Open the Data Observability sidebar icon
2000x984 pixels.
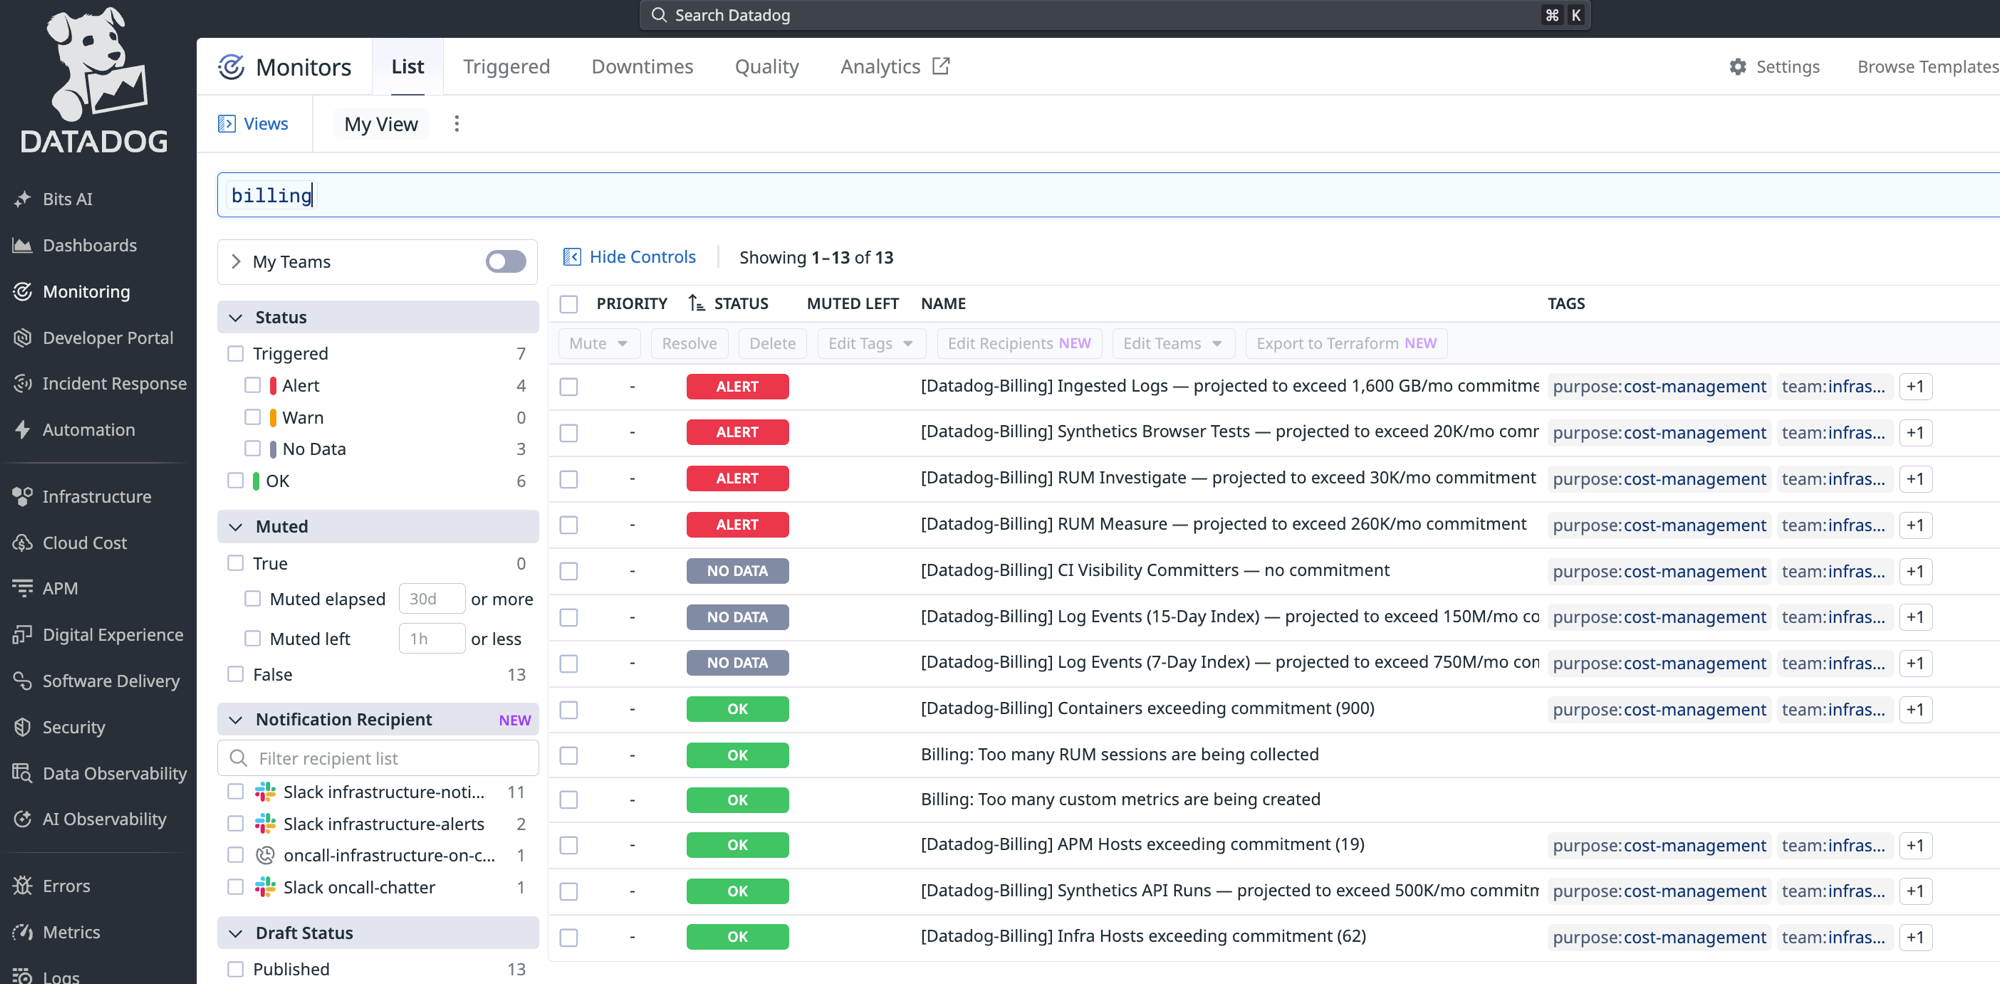(x=22, y=773)
